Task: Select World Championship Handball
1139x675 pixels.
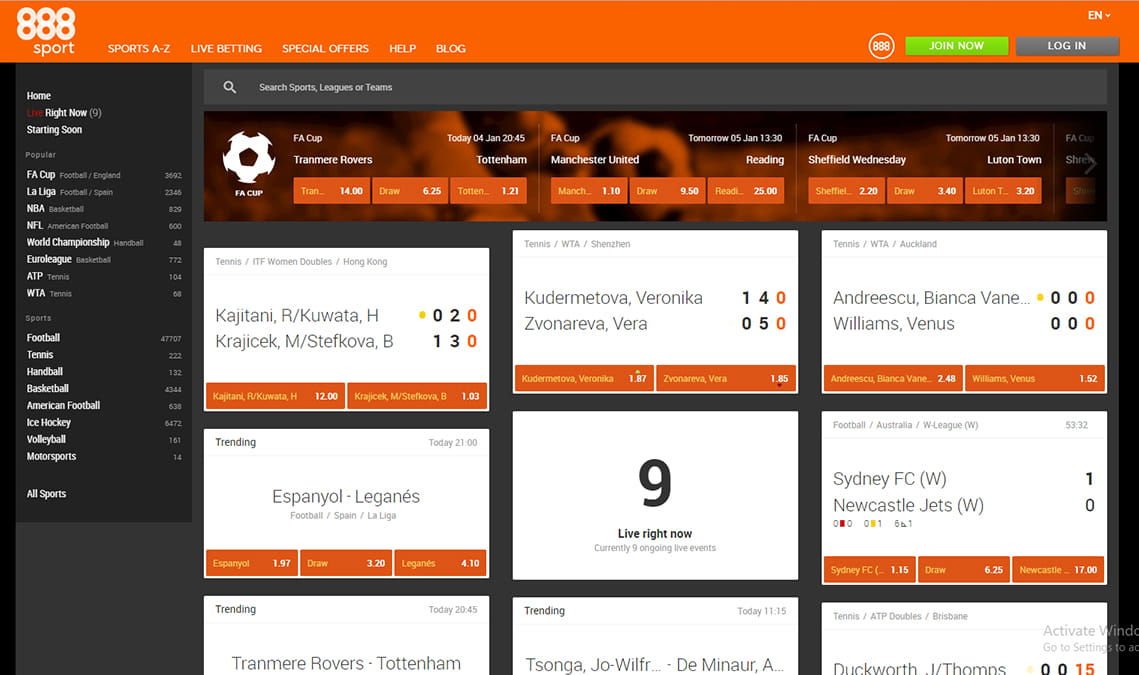Action: click(104, 243)
